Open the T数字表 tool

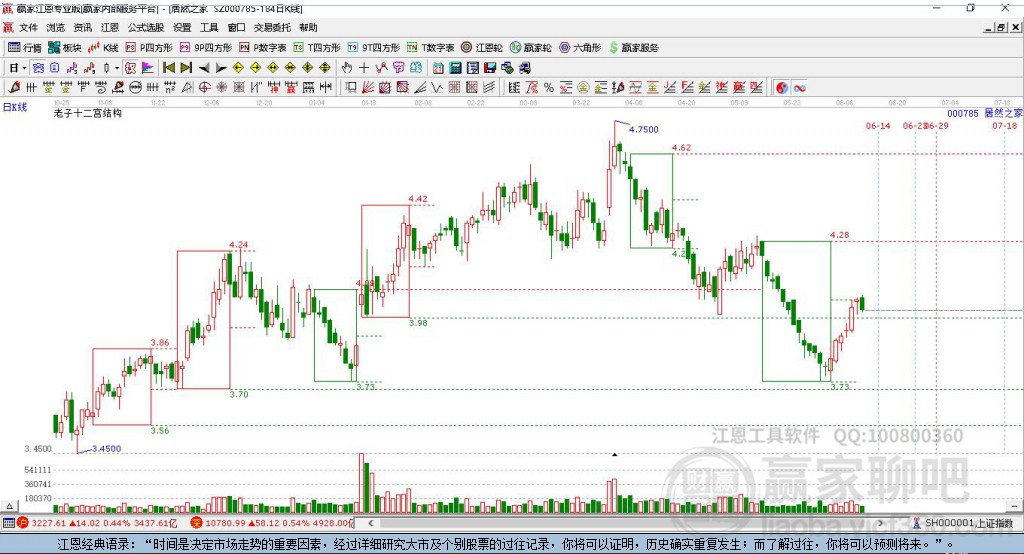coord(430,48)
